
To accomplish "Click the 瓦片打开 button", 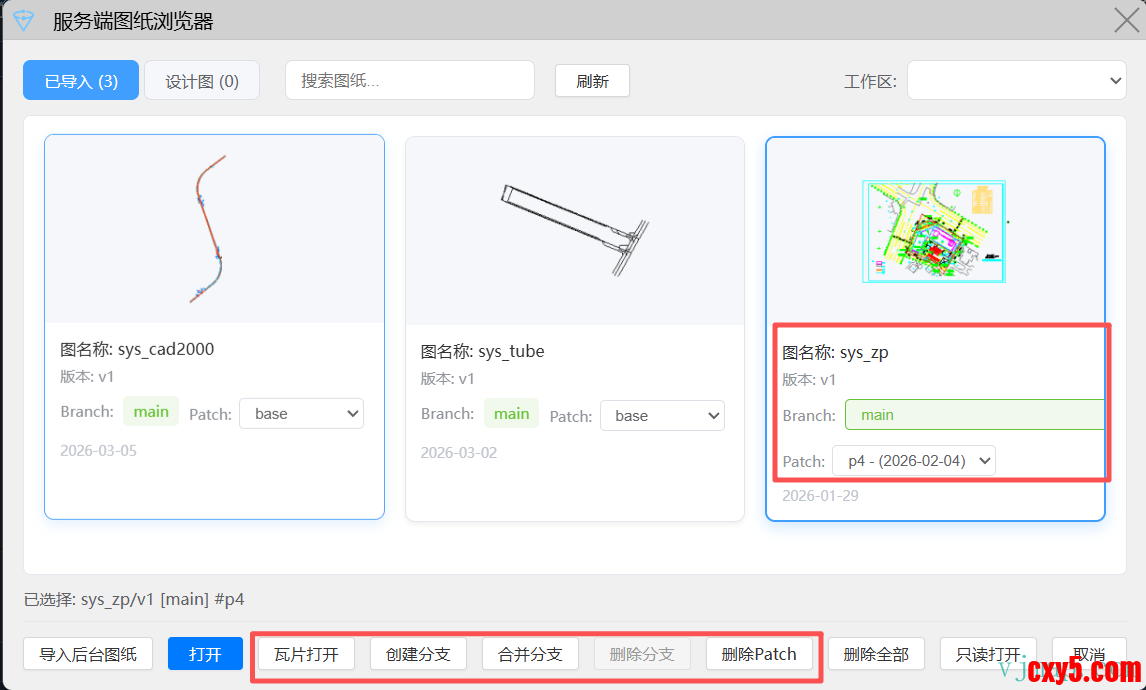I will (306, 655).
